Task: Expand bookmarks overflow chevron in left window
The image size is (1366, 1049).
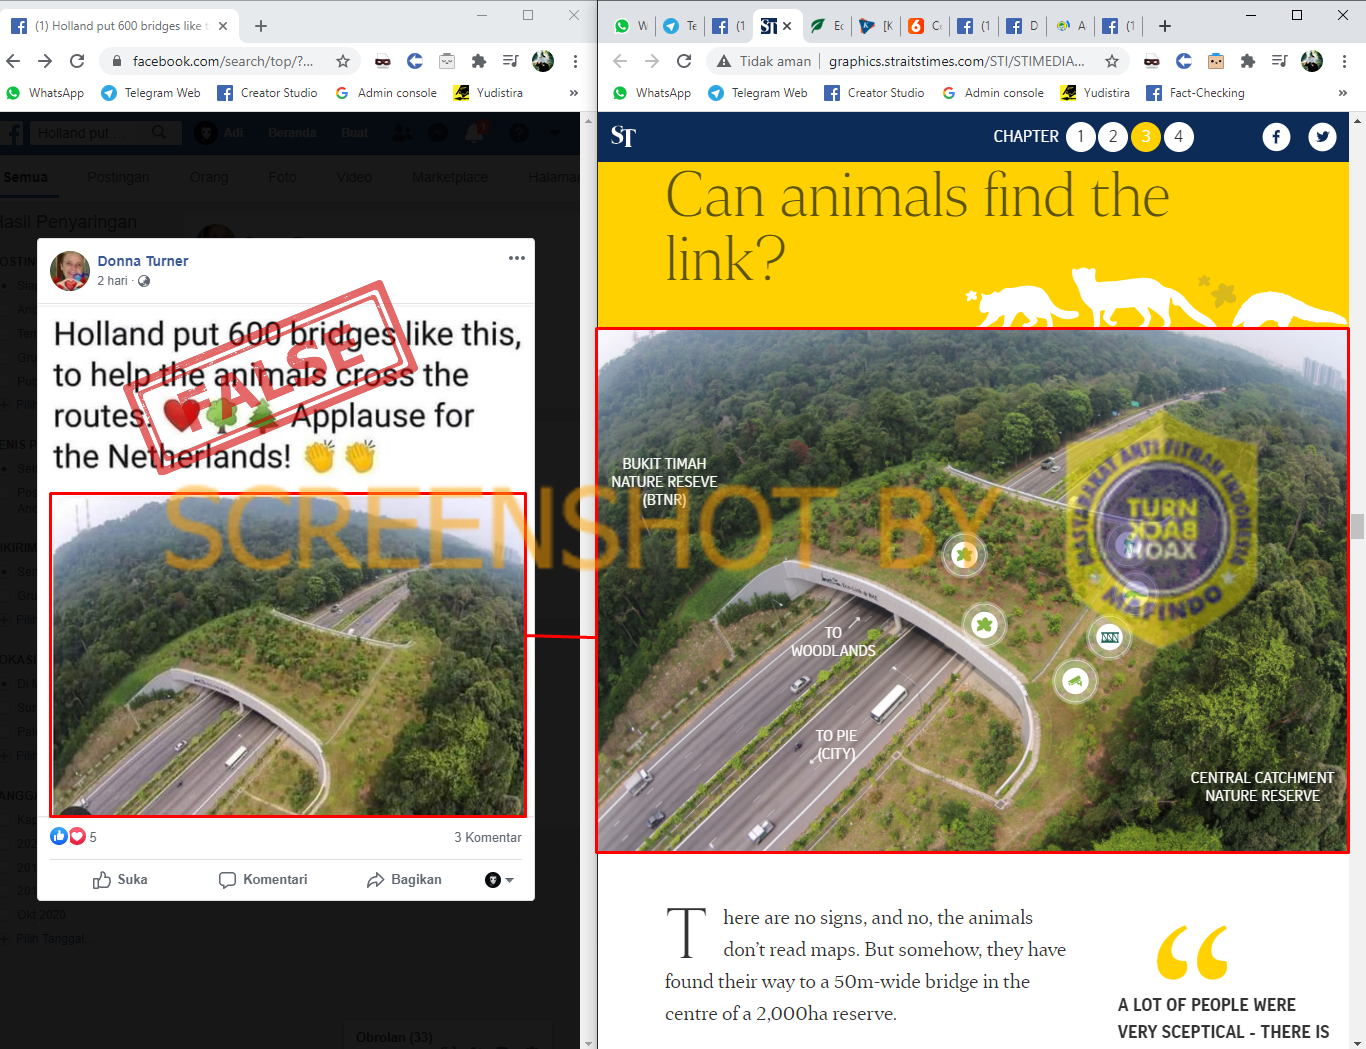Action: click(573, 93)
